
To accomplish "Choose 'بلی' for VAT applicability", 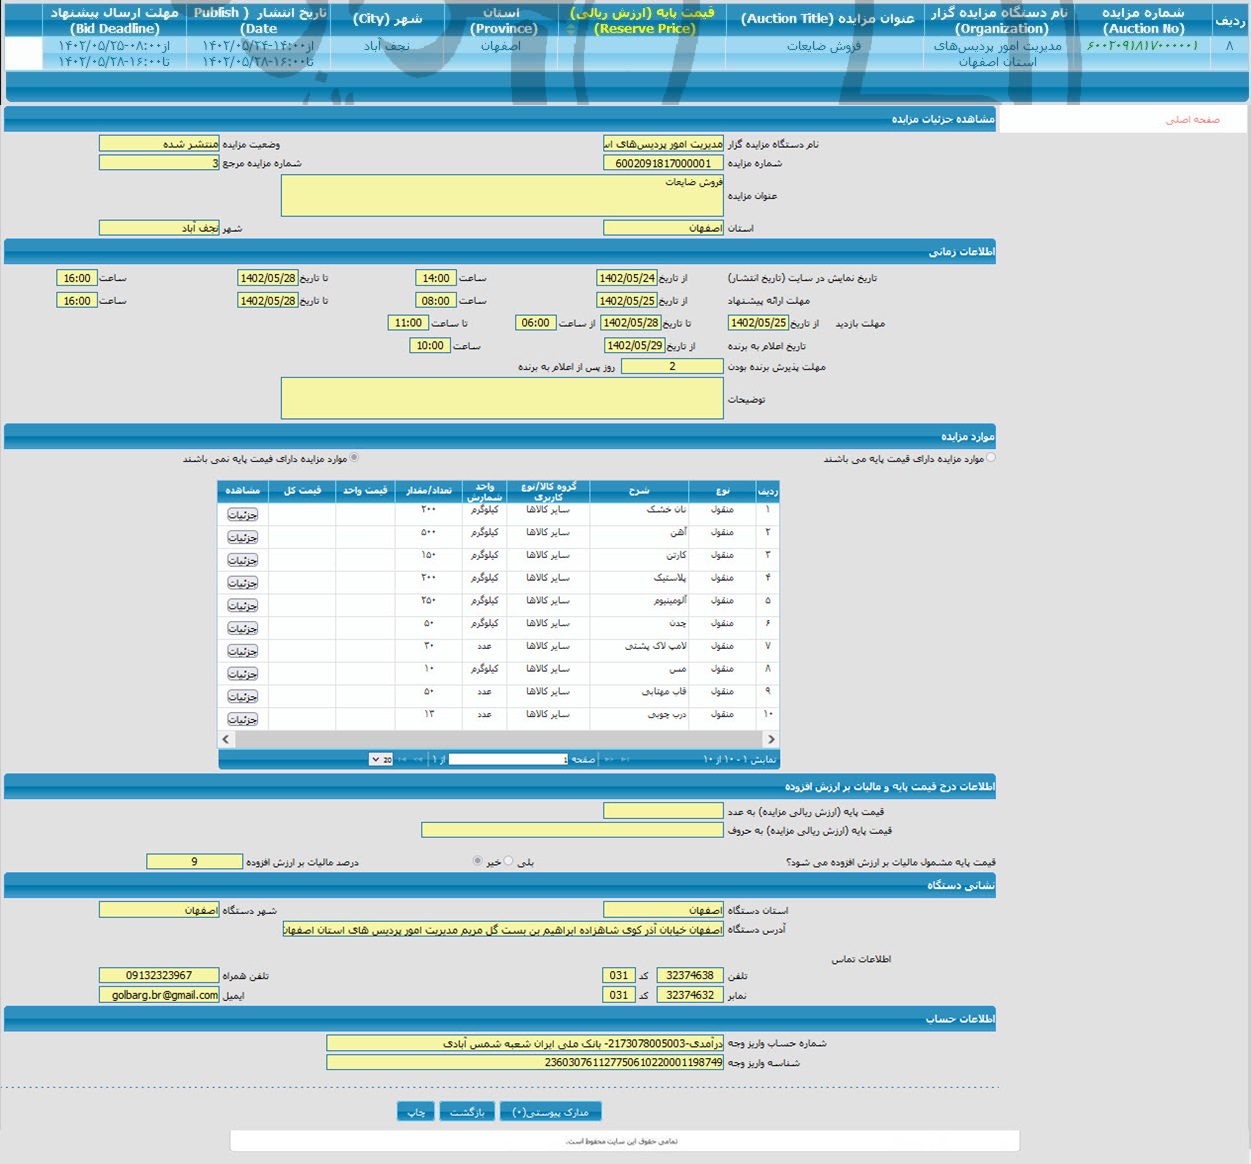I will 509,861.
